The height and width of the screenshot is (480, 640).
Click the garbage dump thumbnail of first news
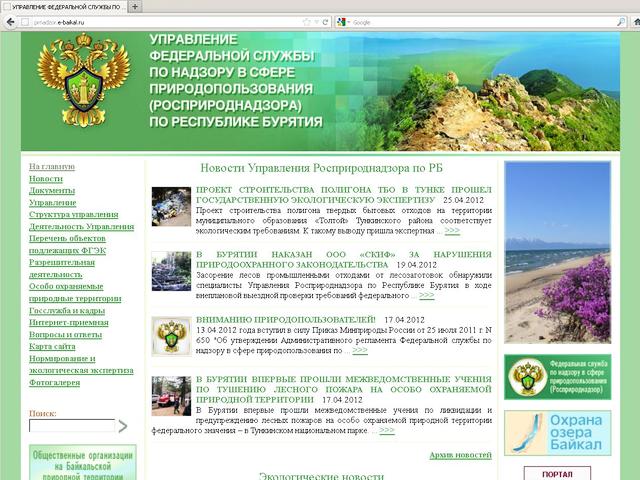tap(171, 207)
